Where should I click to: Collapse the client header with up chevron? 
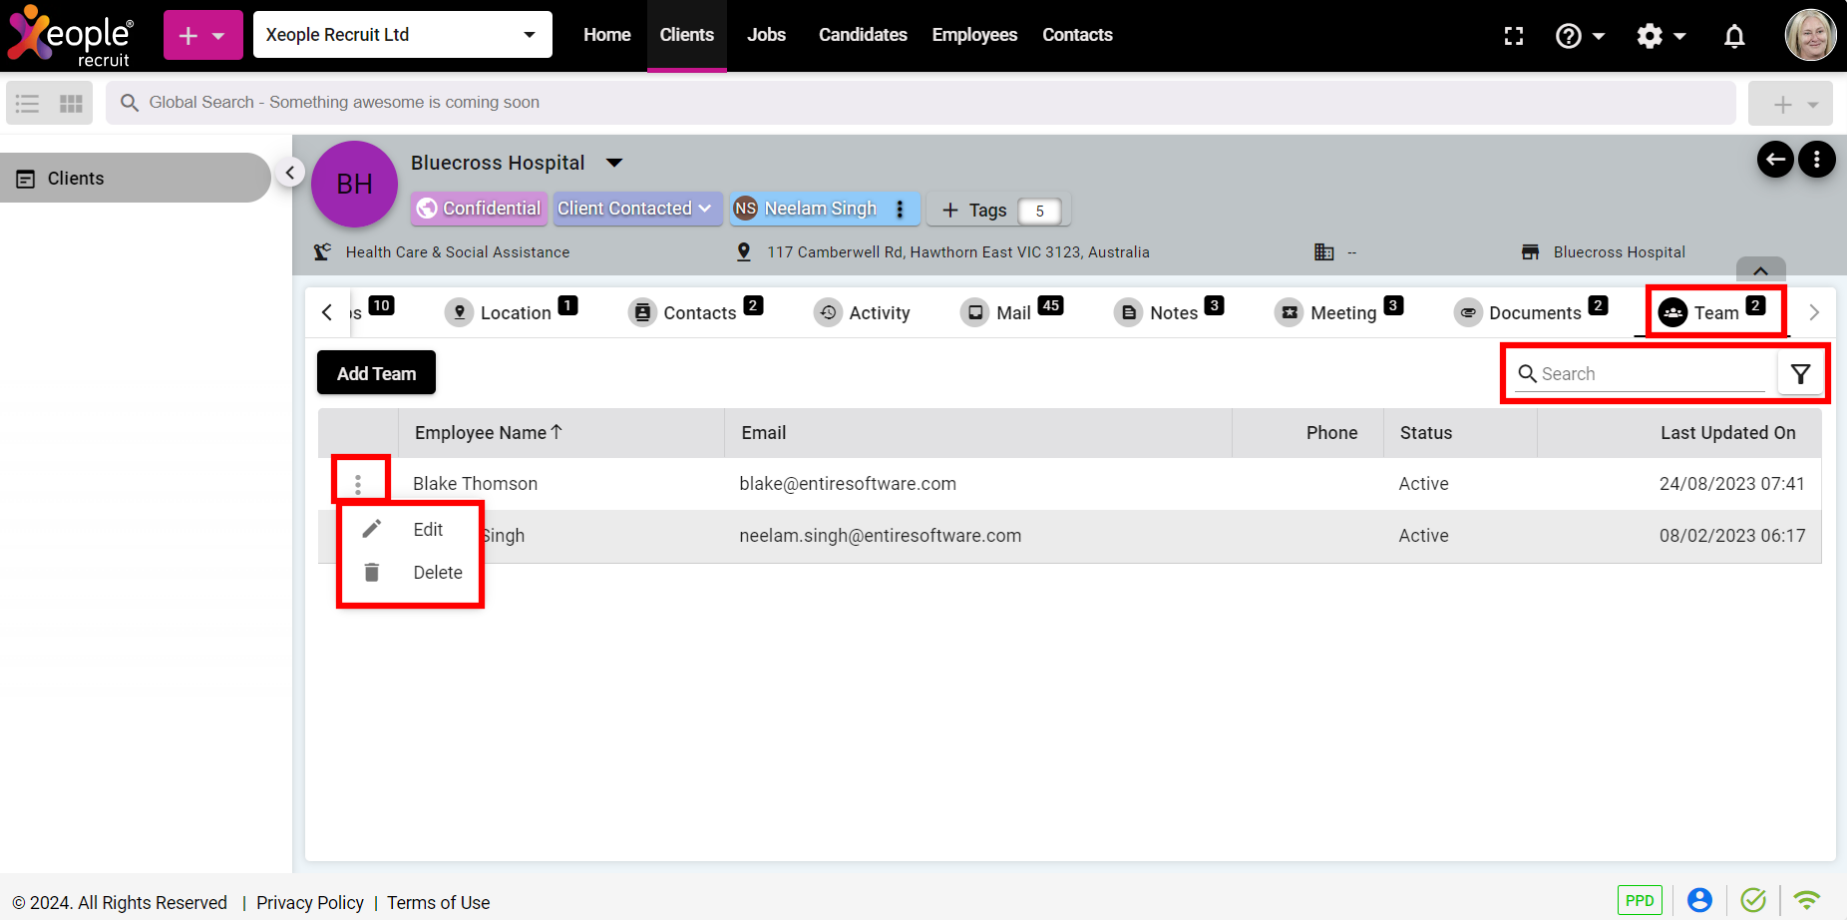click(x=1761, y=270)
